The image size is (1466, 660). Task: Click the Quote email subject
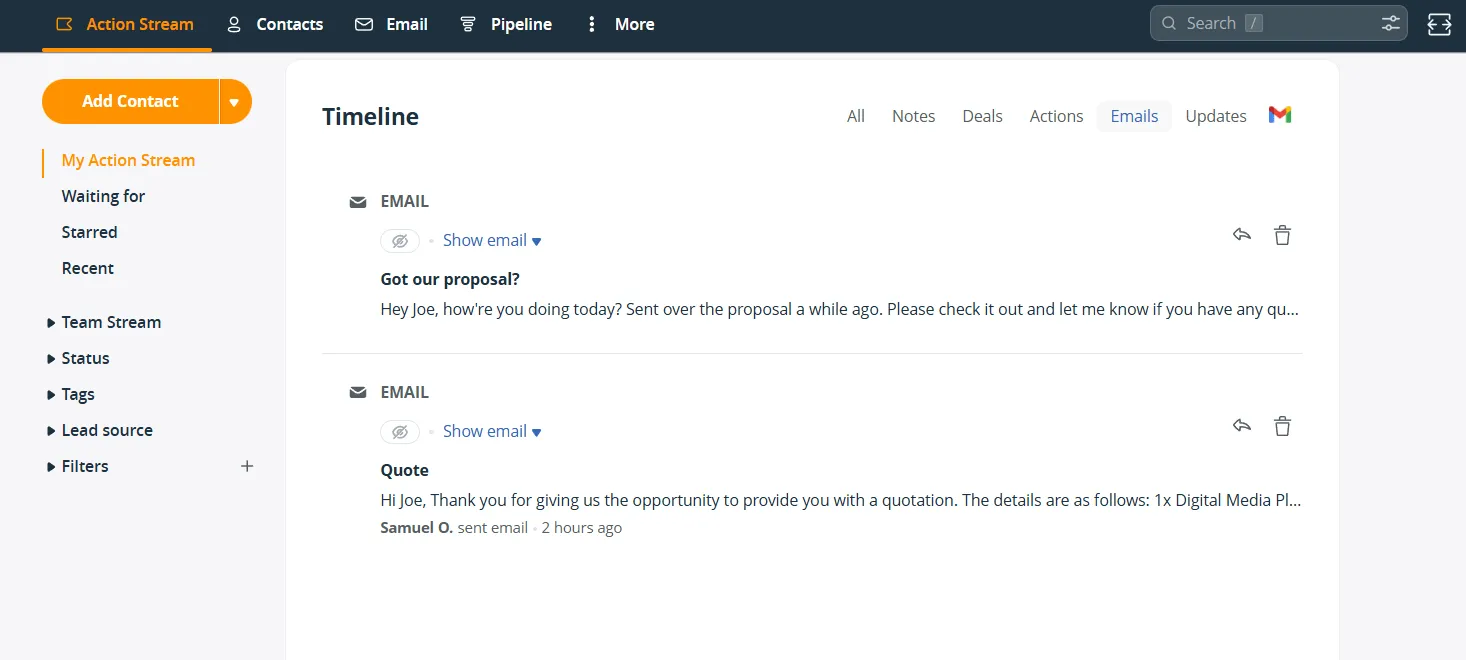click(405, 470)
